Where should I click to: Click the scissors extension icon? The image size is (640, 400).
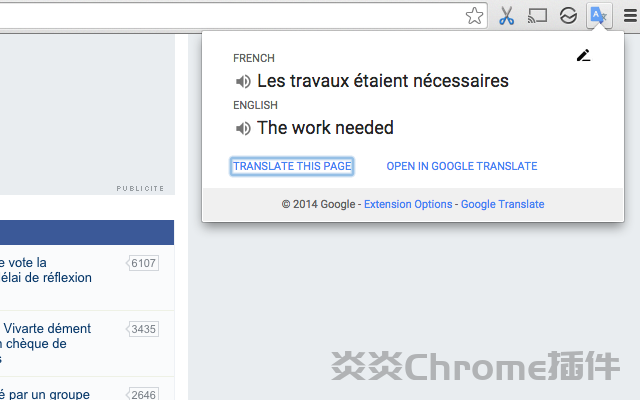[507, 16]
